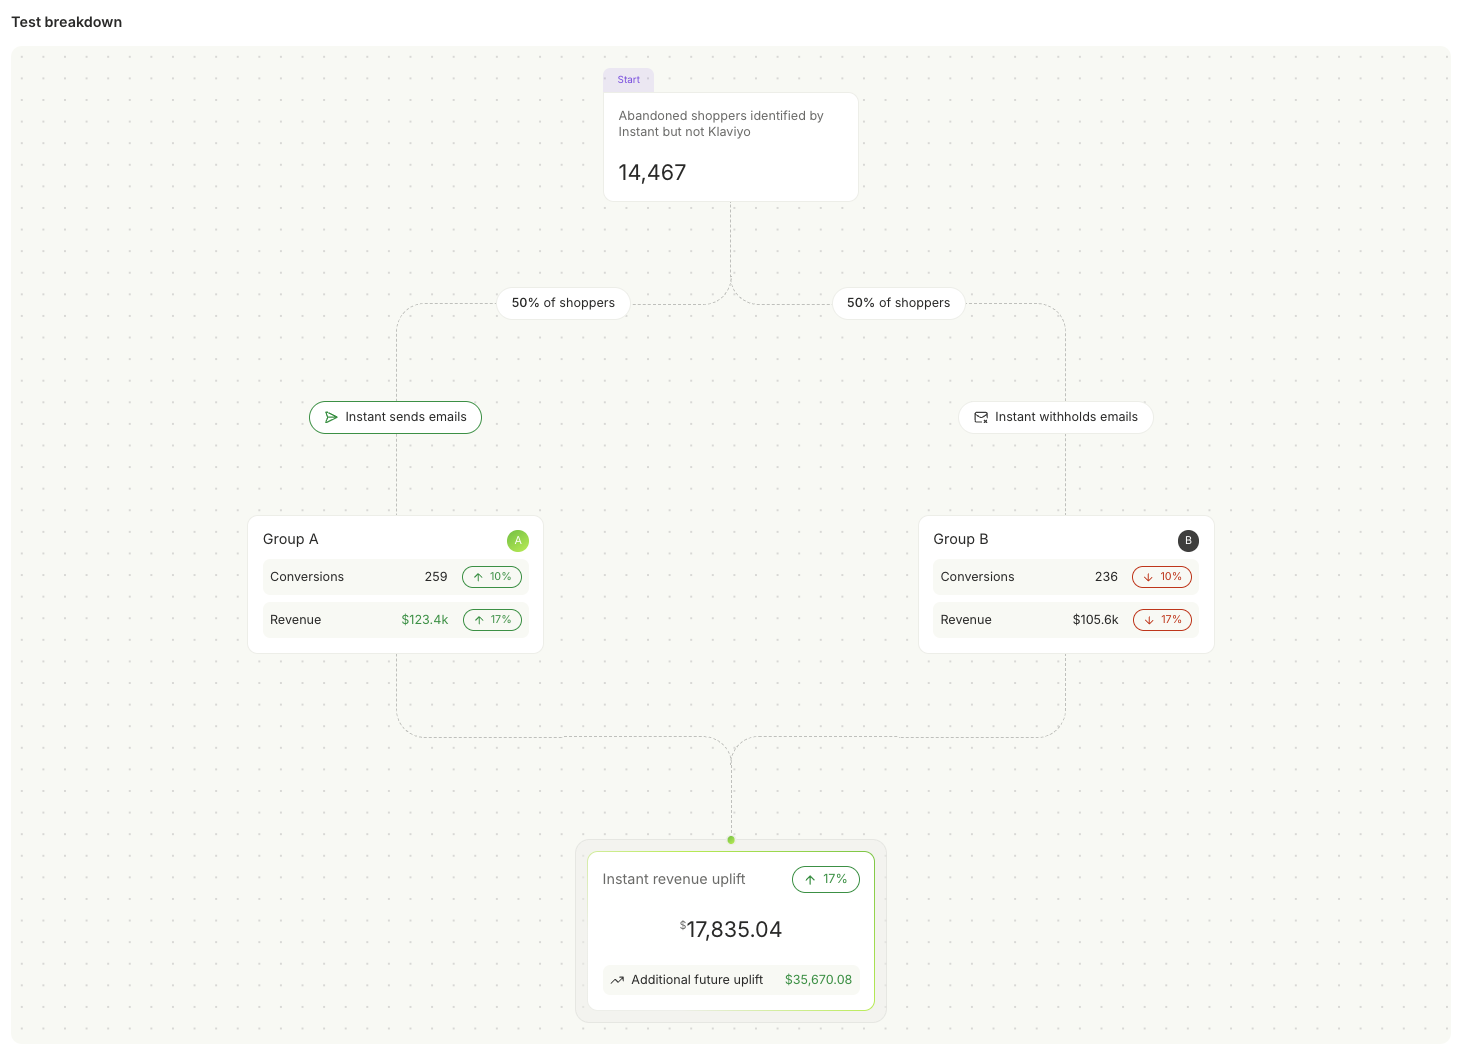Click the Instant sends emails pill
The image size is (1459, 1054).
(395, 418)
